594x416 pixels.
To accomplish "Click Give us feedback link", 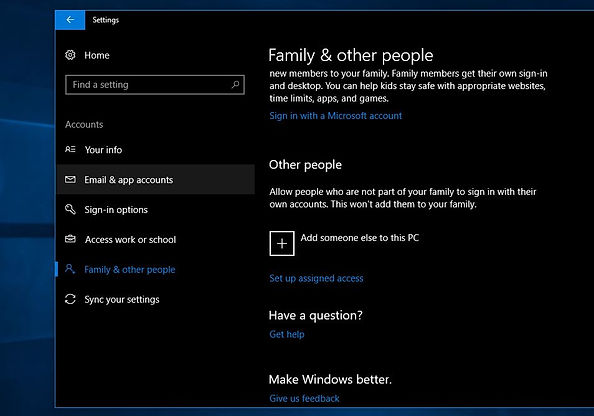I will [304, 398].
